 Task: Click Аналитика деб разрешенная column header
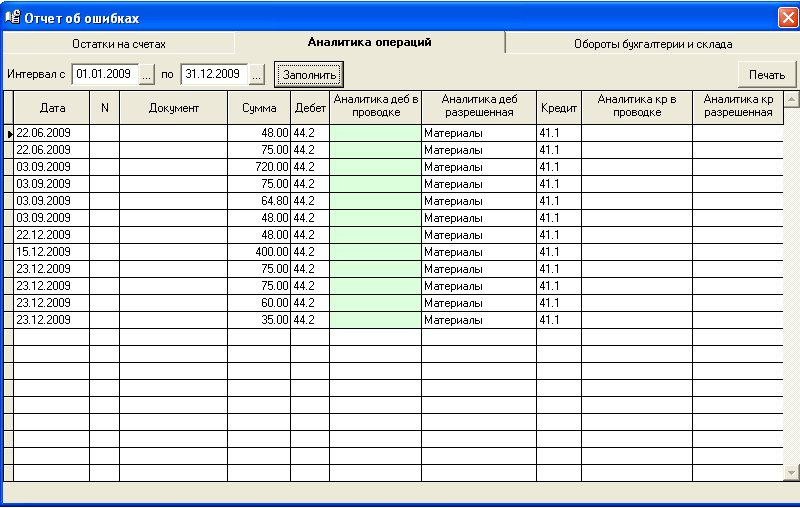tap(478, 107)
